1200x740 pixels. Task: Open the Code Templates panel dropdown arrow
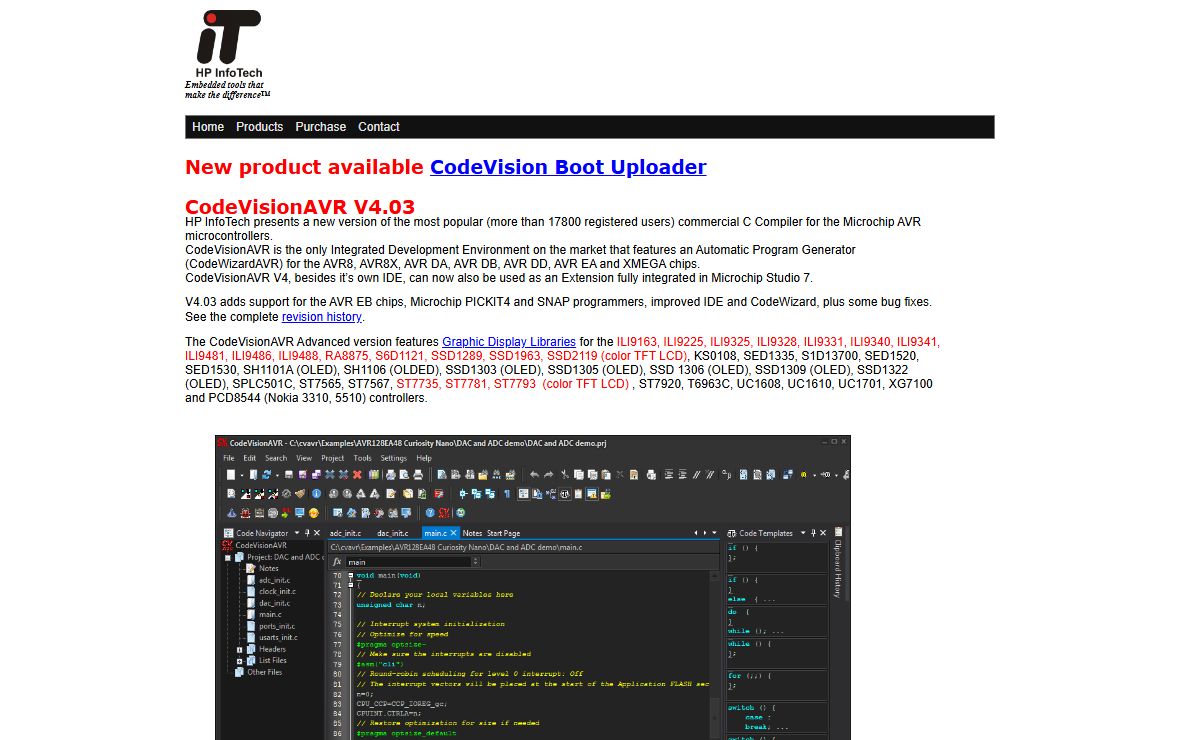click(803, 533)
